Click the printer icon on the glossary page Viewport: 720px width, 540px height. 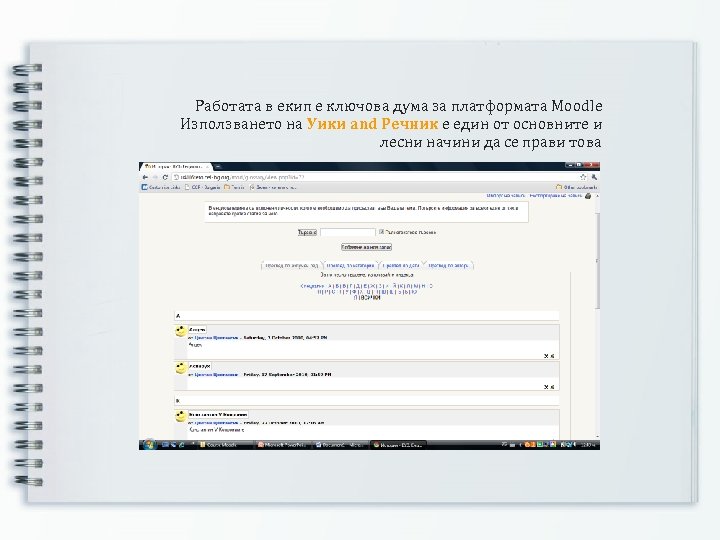pos(588,196)
